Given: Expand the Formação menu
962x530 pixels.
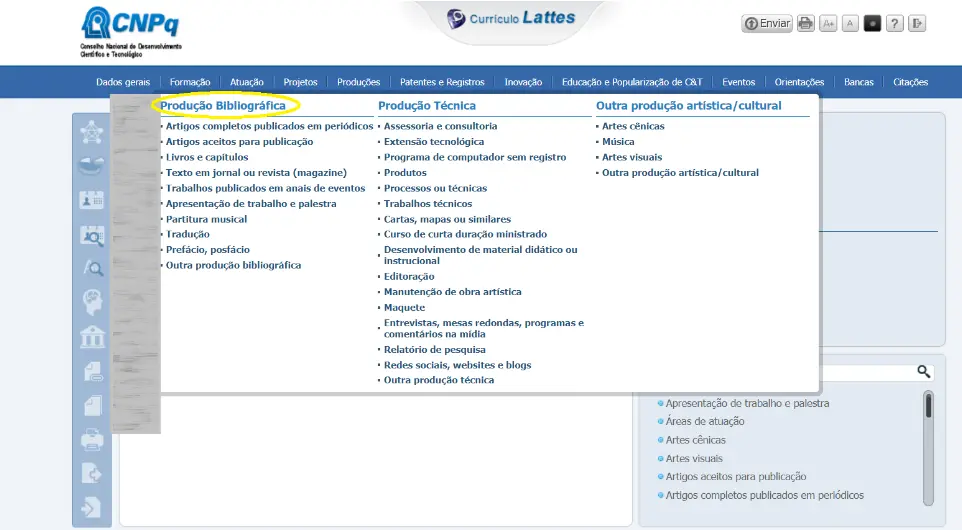Looking at the screenshot, I should pos(190,82).
